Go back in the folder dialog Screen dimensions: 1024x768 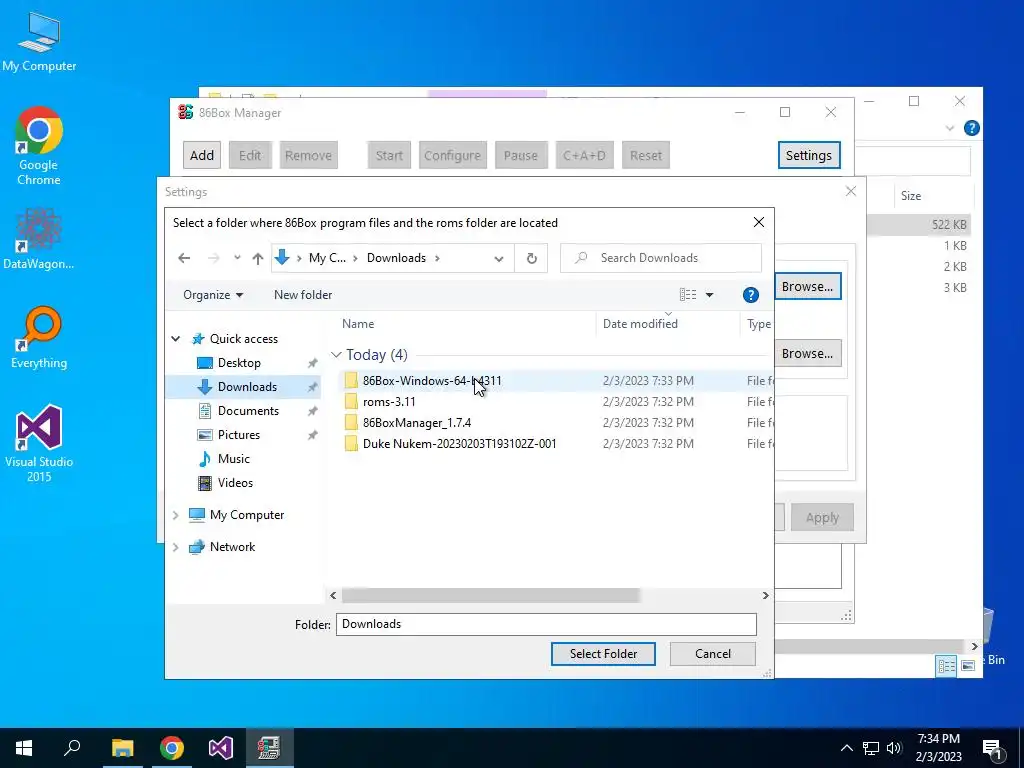coord(184,258)
